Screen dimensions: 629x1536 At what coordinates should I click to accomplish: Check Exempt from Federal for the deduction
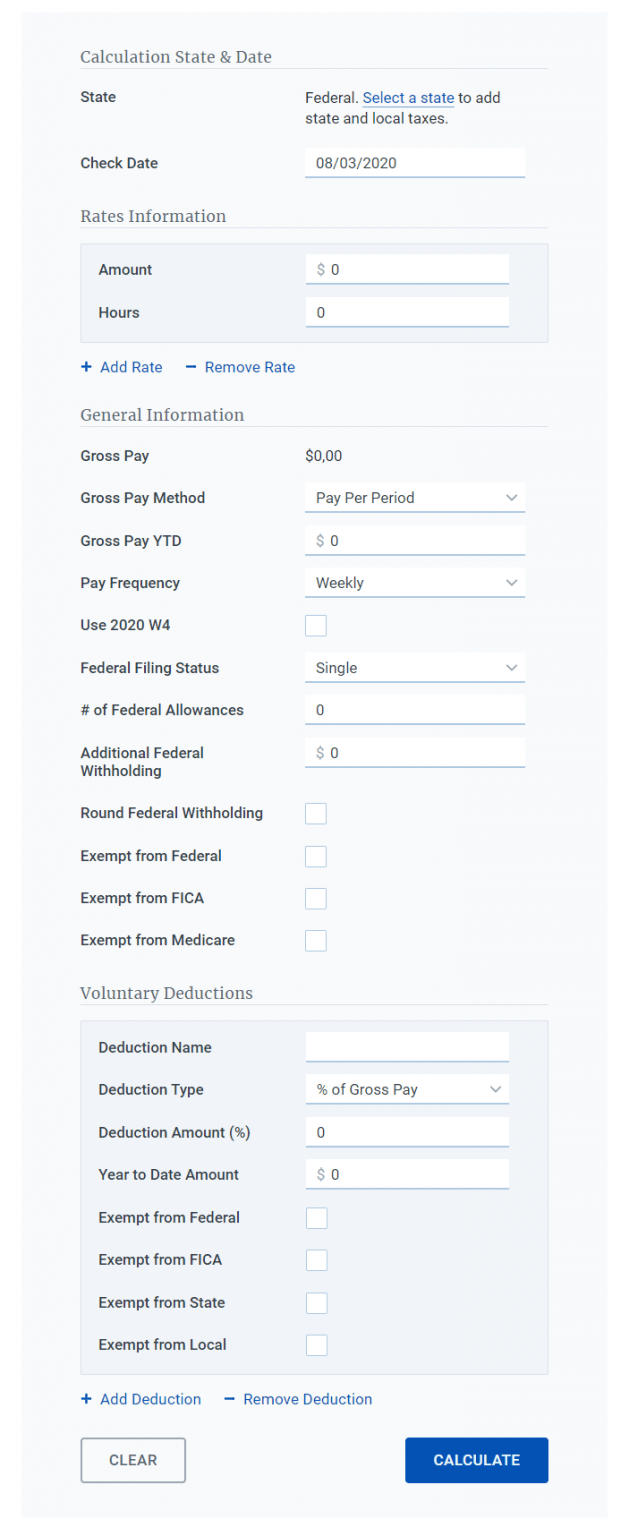[316, 1218]
